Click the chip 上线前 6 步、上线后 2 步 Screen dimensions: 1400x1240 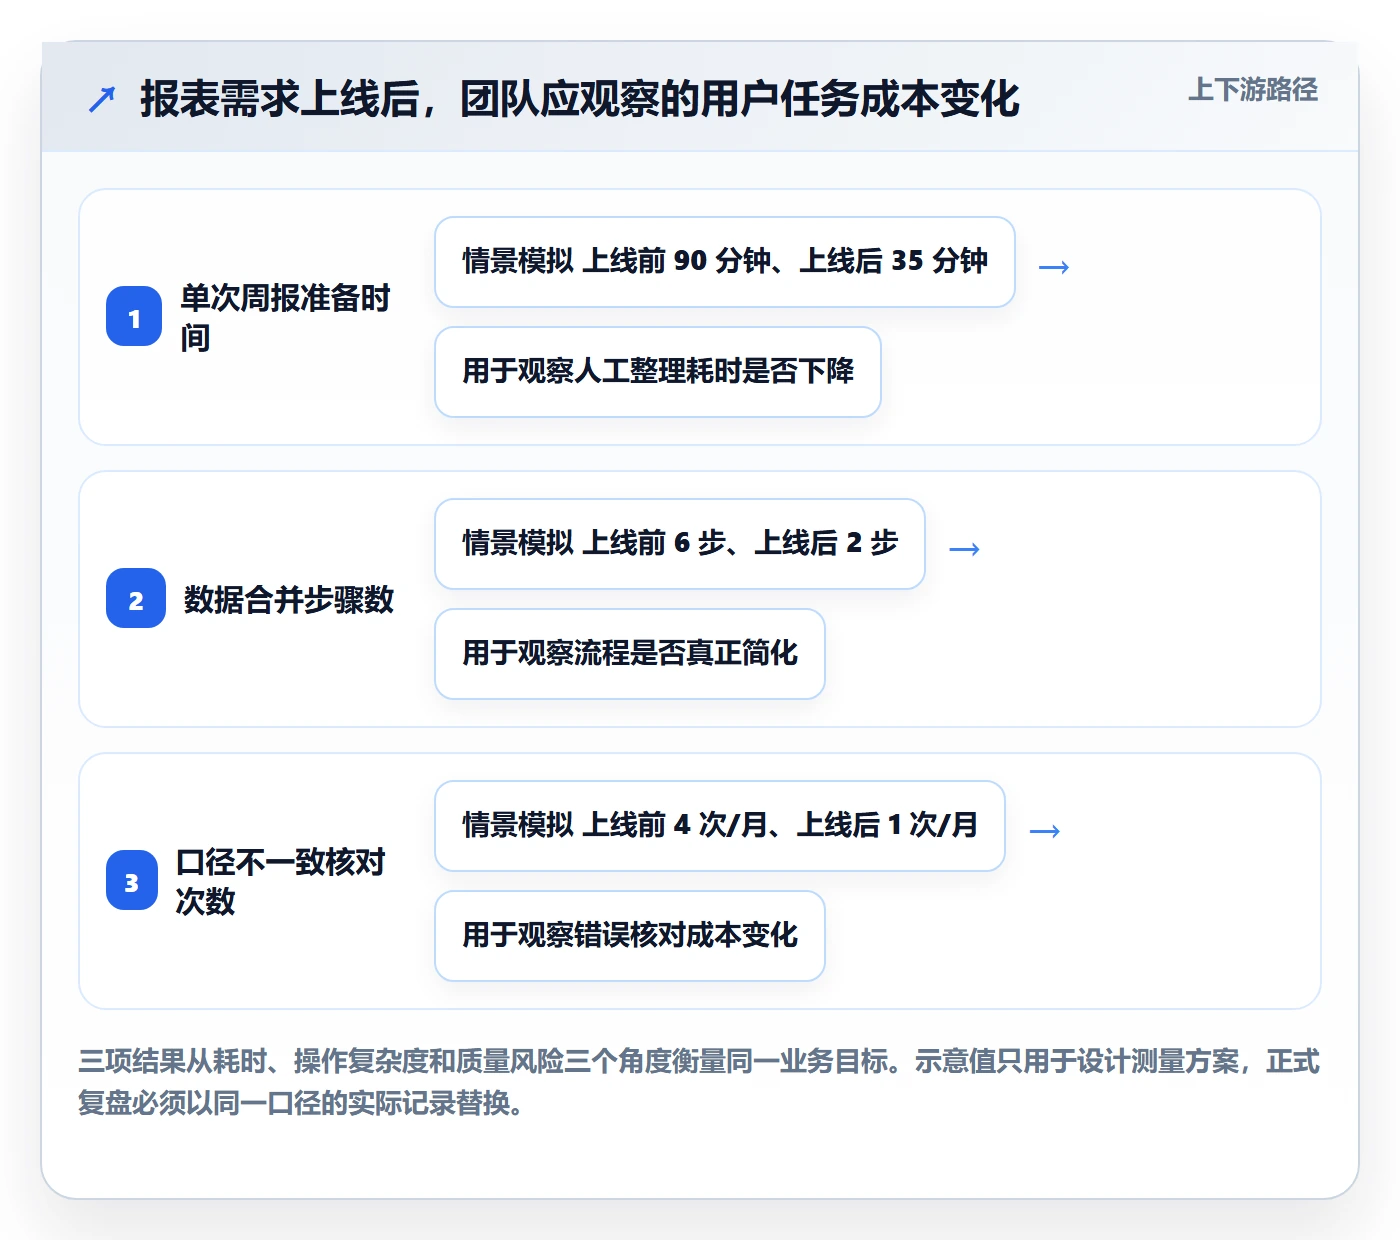[680, 544]
